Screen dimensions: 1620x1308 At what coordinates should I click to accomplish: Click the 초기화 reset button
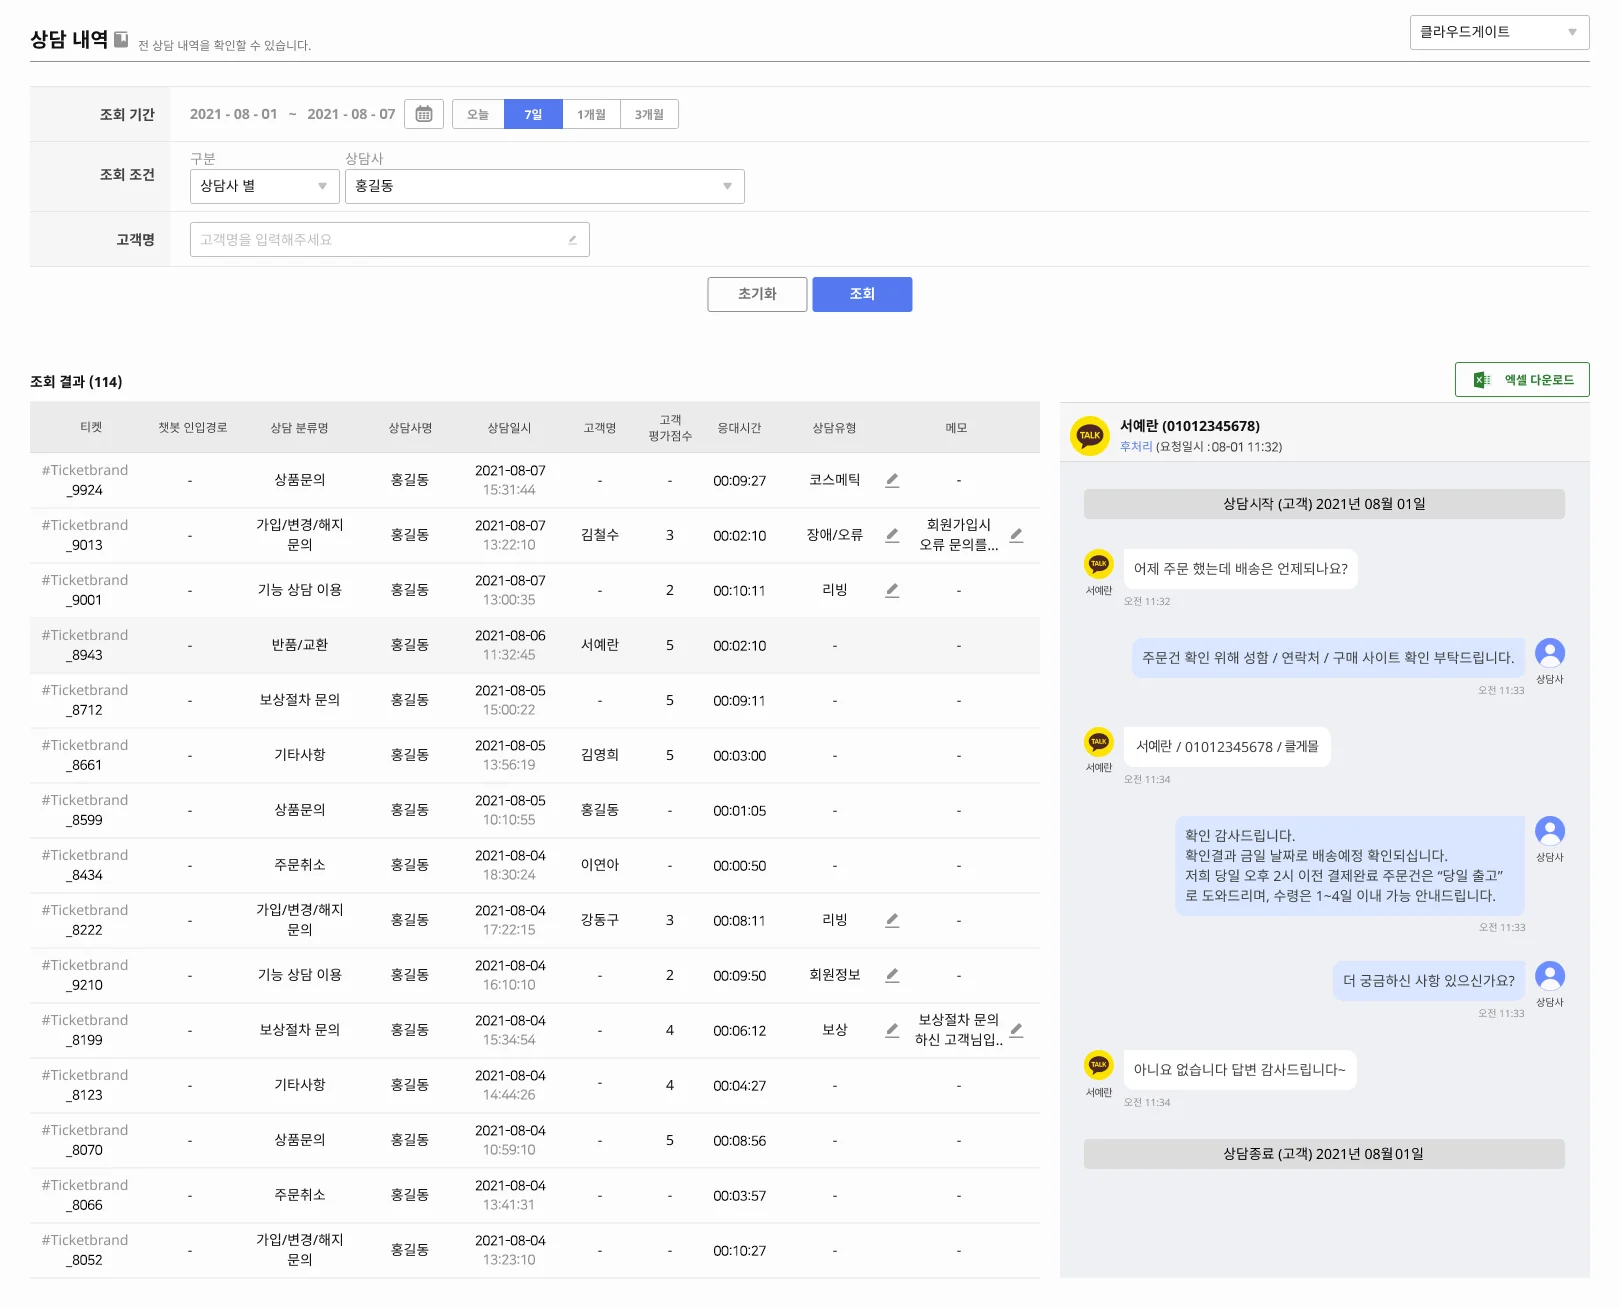[757, 294]
